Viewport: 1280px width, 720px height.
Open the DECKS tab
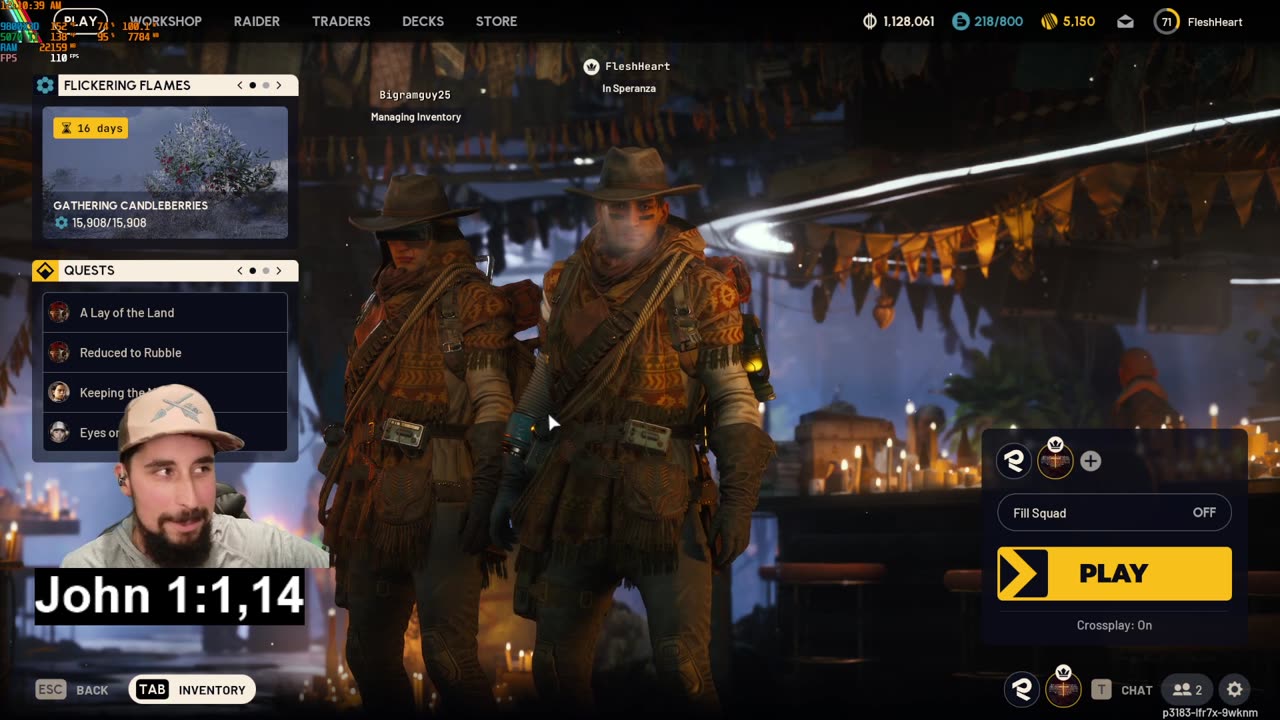click(x=423, y=21)
